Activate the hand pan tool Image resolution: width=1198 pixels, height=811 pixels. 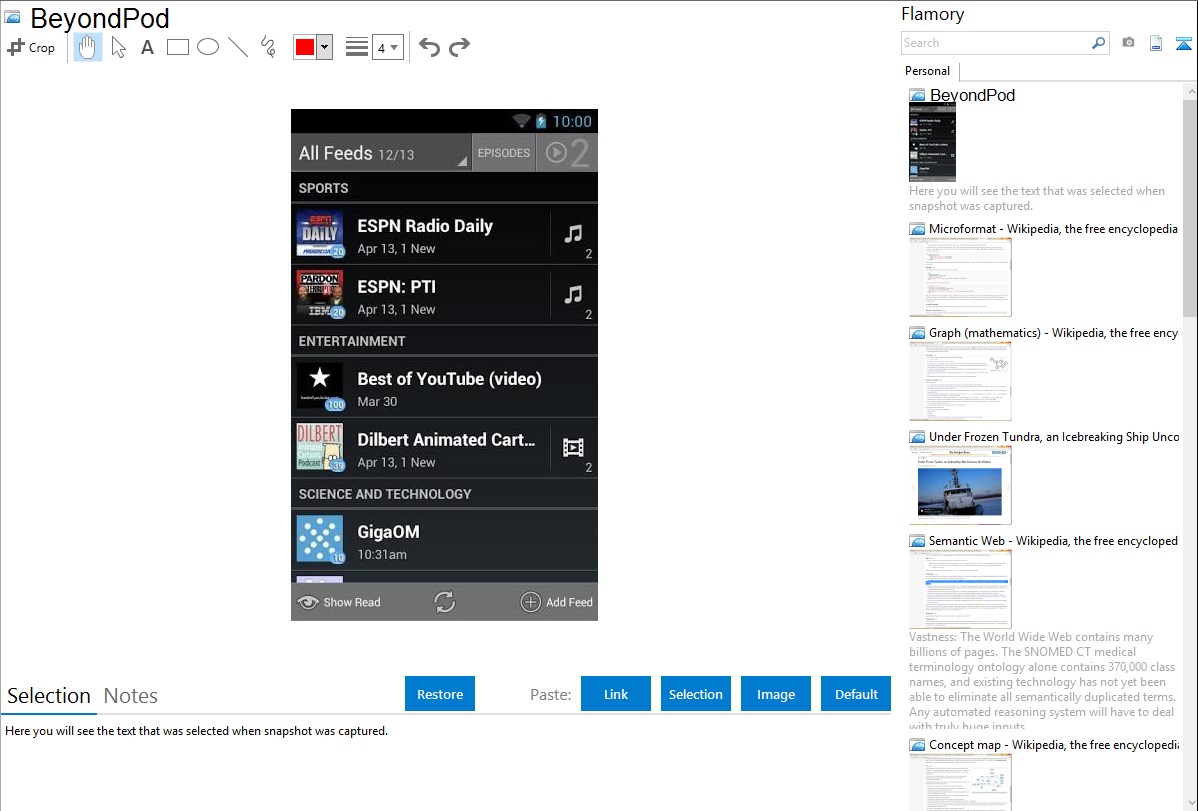coord(87,47)
